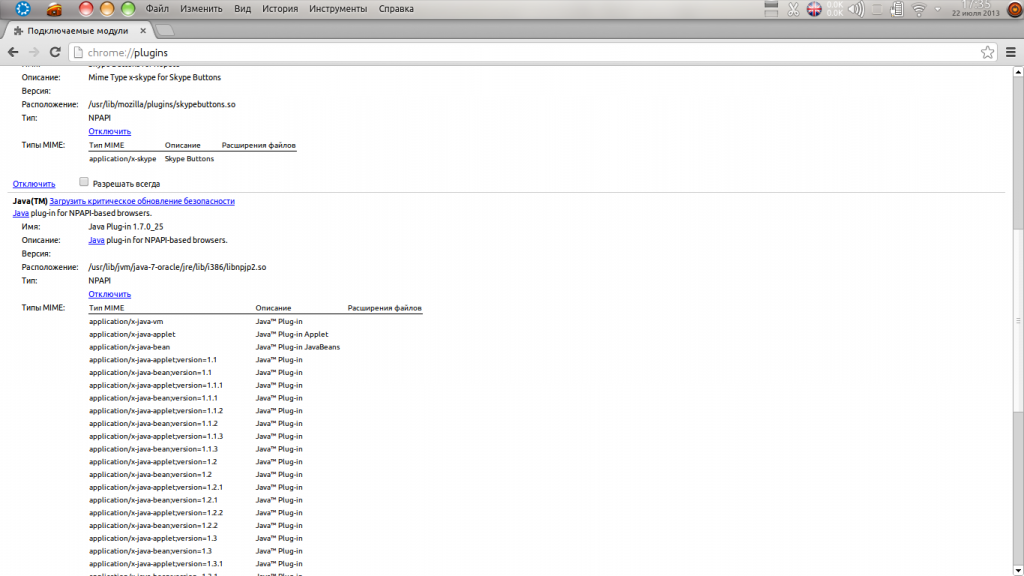The height and width of the screenshot is (576, 1024).
Task: Click the stacked bars icon in the top panel
Action: click(771, 9)
